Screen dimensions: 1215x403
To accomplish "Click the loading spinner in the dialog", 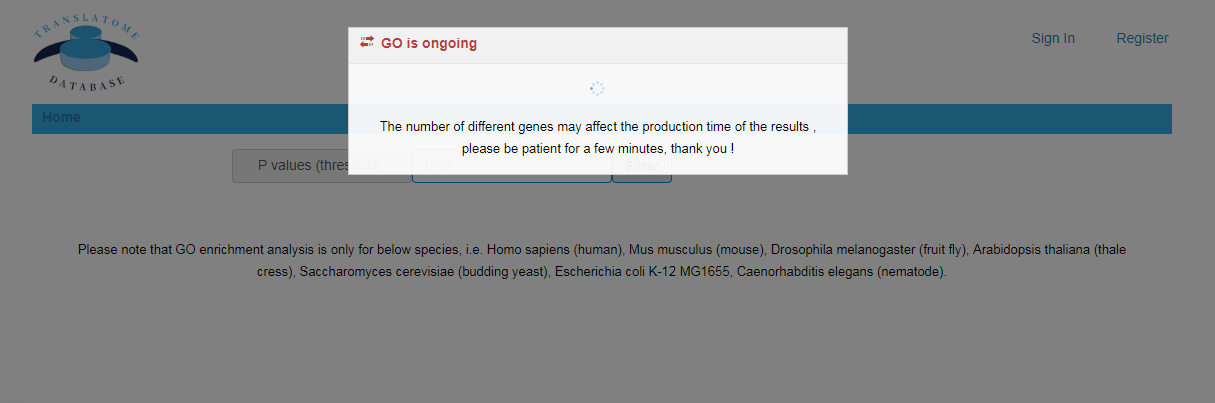I will pos(597,89).
